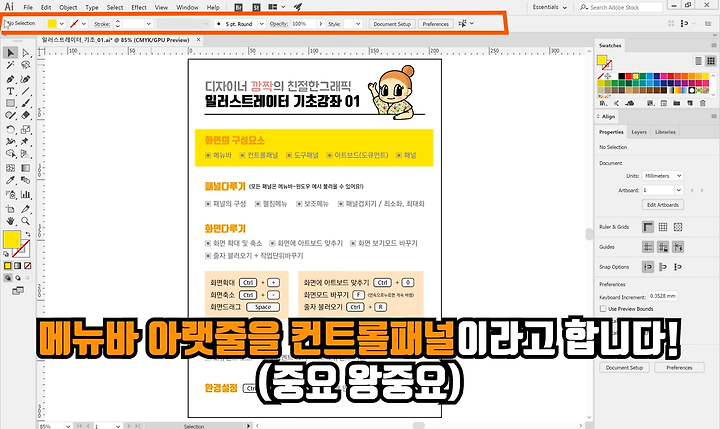Click the Search Adobe Stock field
The width and height of the screenshot is (720, 429).
[x=619, y=7]
